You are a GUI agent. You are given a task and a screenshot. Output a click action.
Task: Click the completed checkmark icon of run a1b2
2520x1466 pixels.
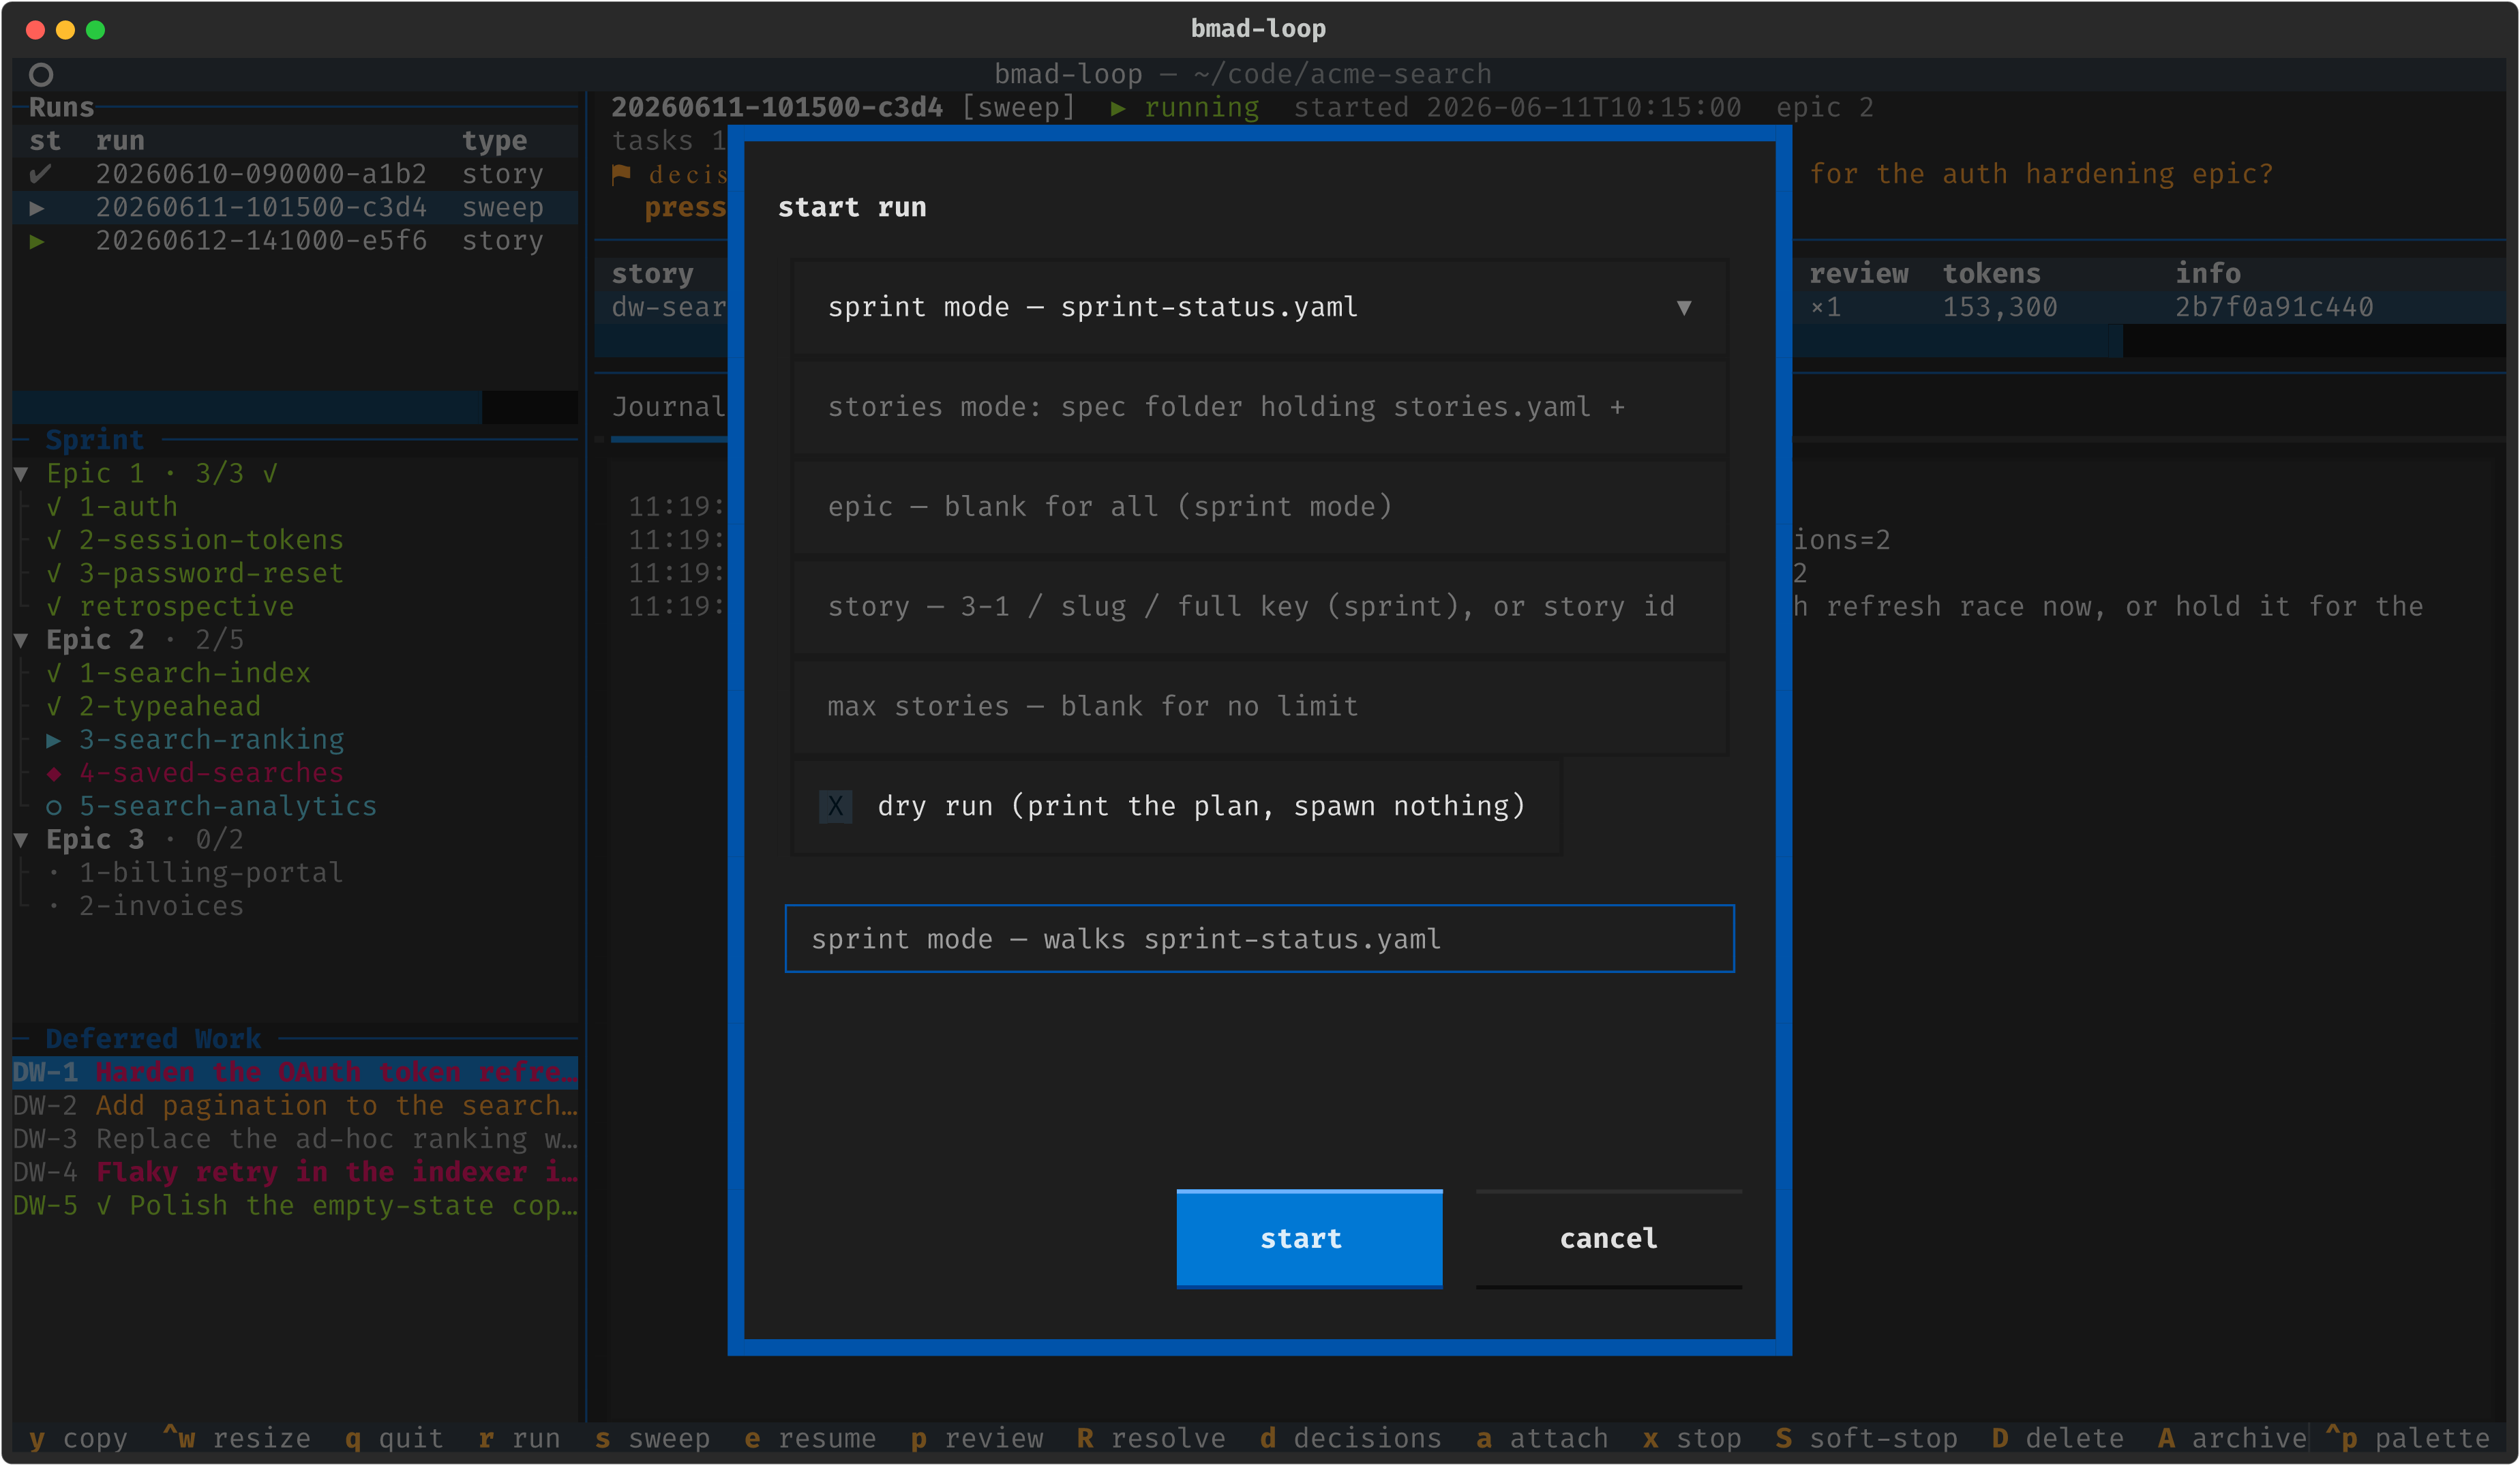coord(39,174)
